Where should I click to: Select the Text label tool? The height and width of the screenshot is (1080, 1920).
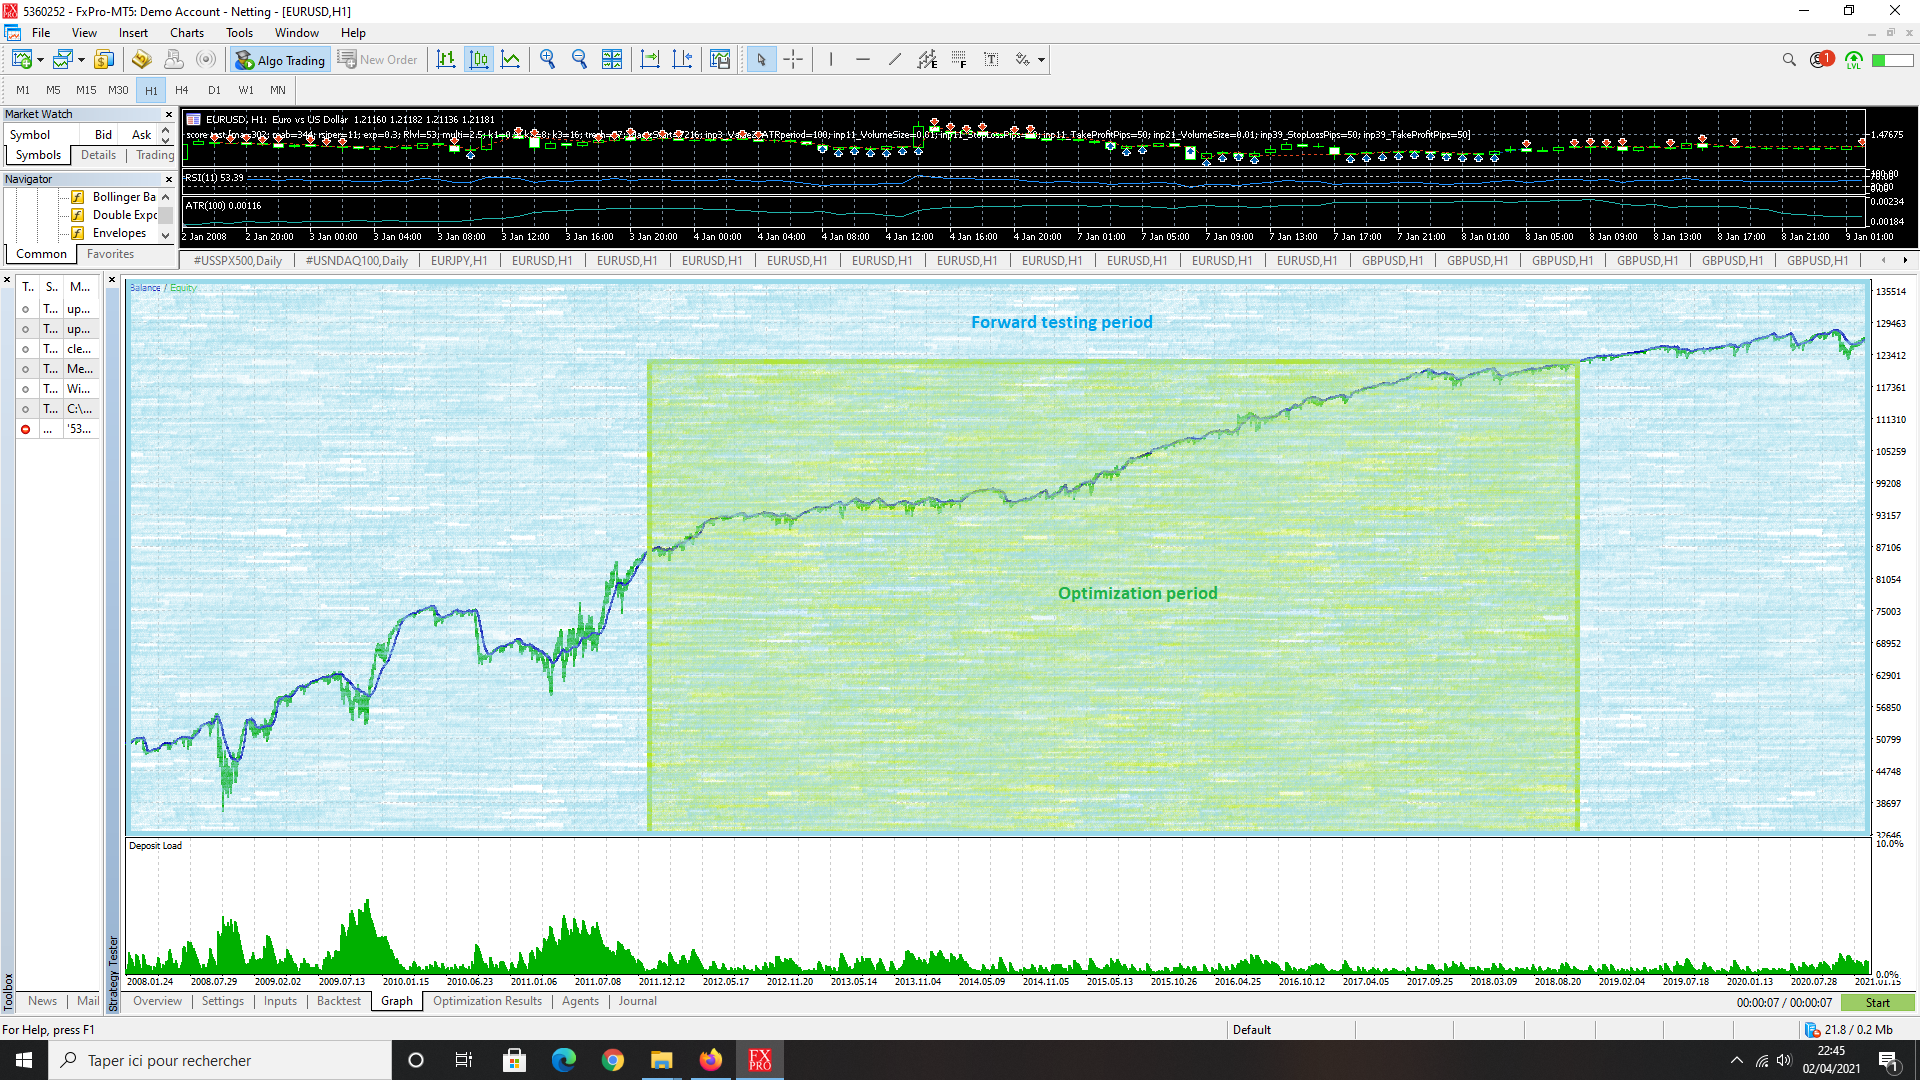pos(991,60)
